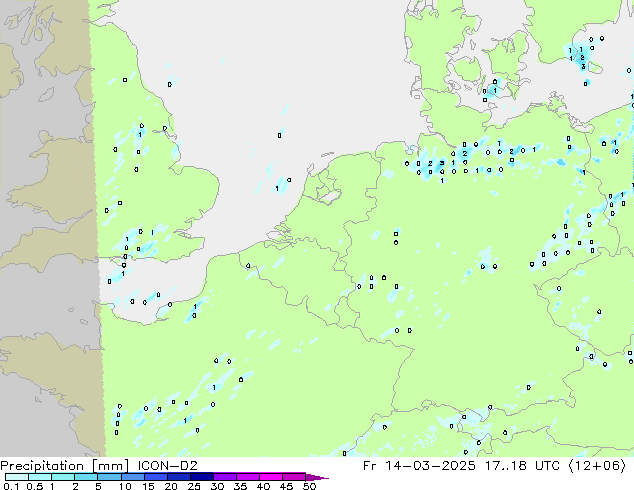Screen dimensions: 634x490
Task: Click the '(12+06)' forecast run label
Action: point(598,466)
